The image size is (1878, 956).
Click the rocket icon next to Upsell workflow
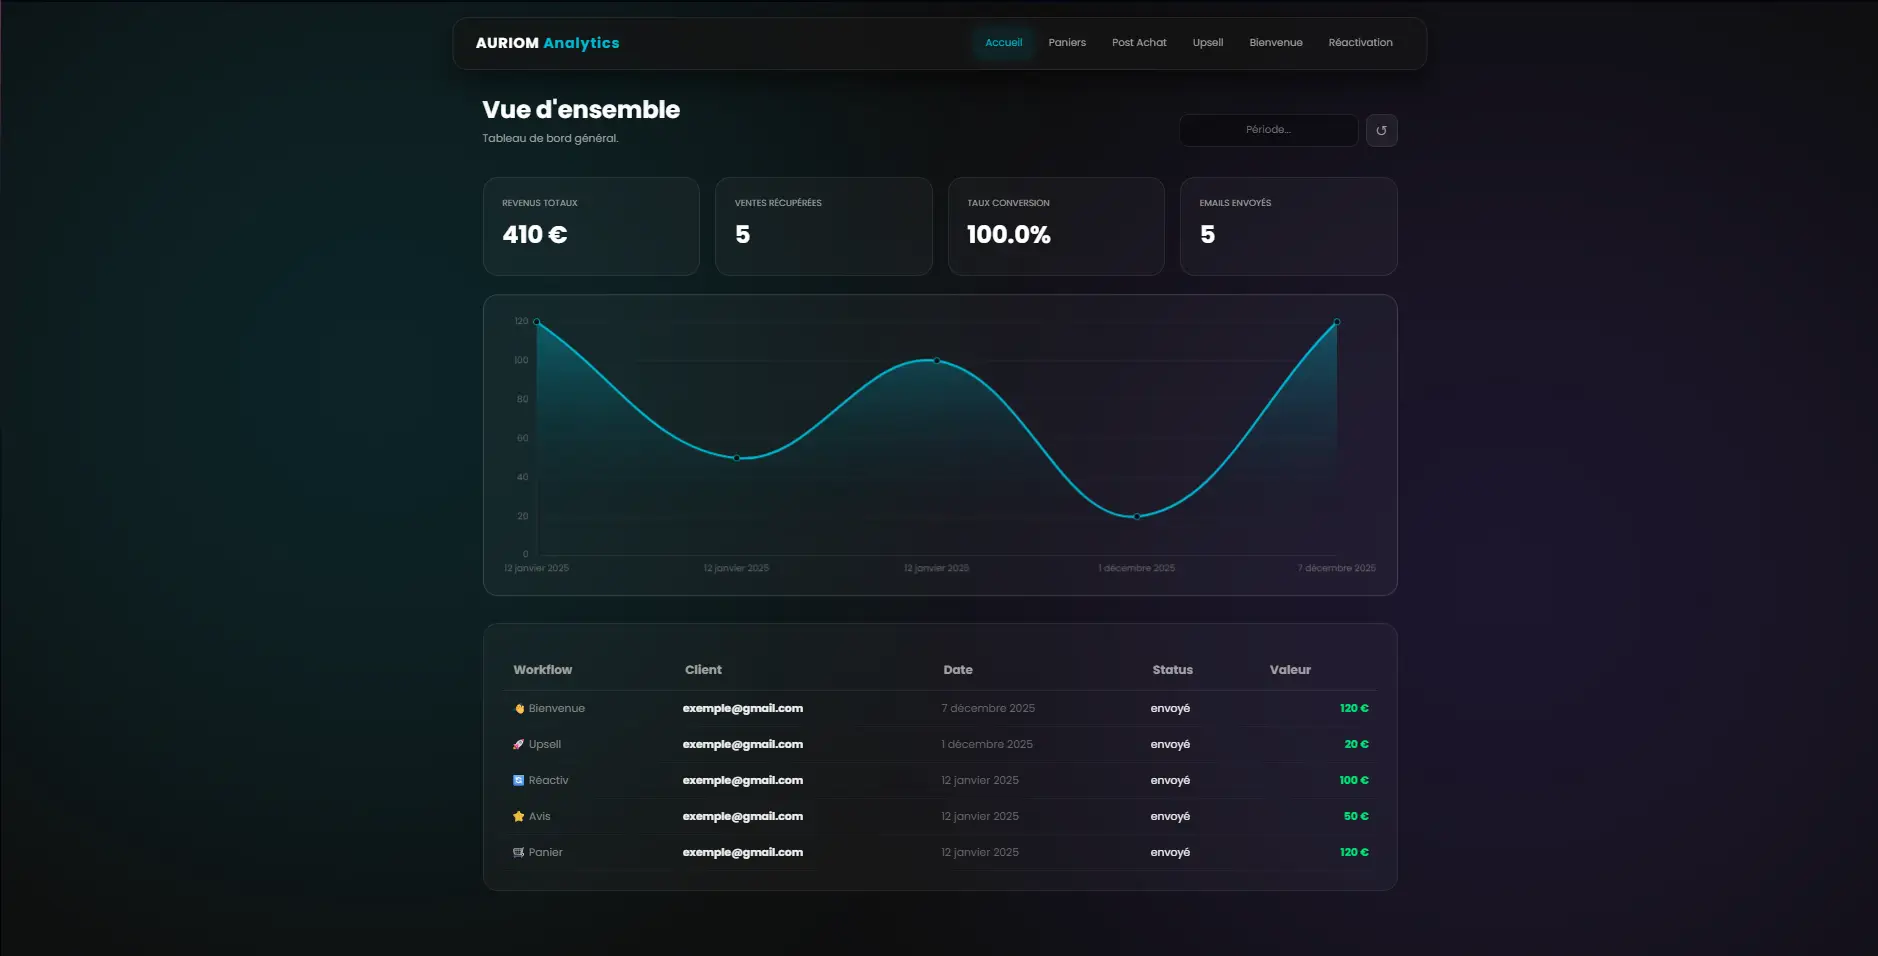[517, 743]
